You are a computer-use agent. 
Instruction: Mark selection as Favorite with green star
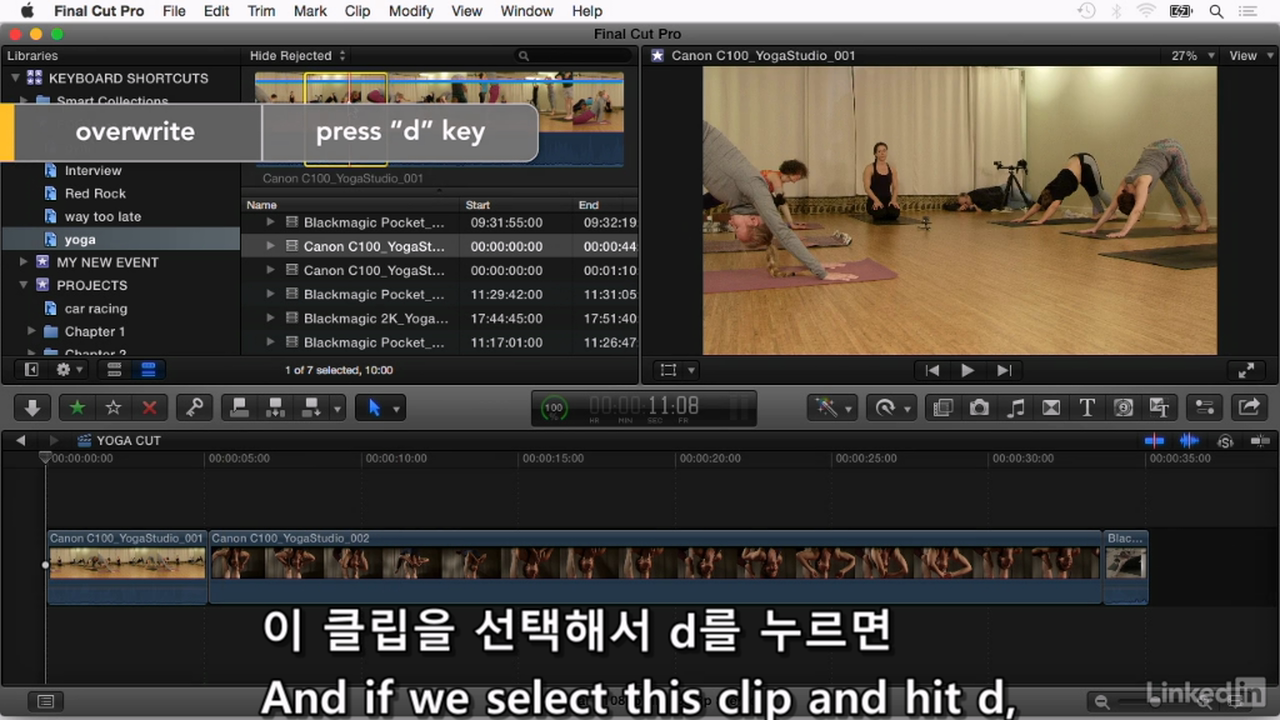tap(77, 408)
